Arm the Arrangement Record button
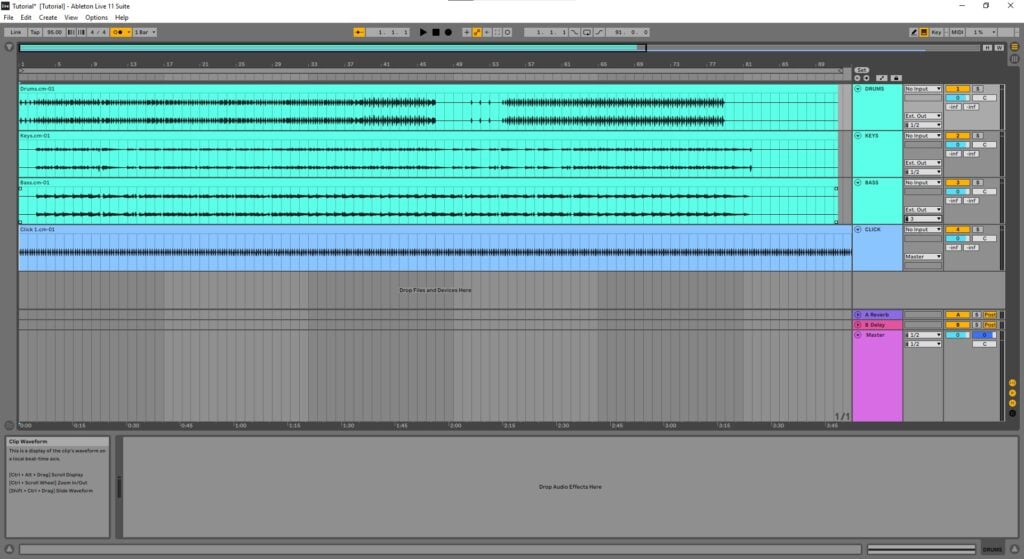The width and height of the screenshot is (1024, 559). [x=448, y=32]
